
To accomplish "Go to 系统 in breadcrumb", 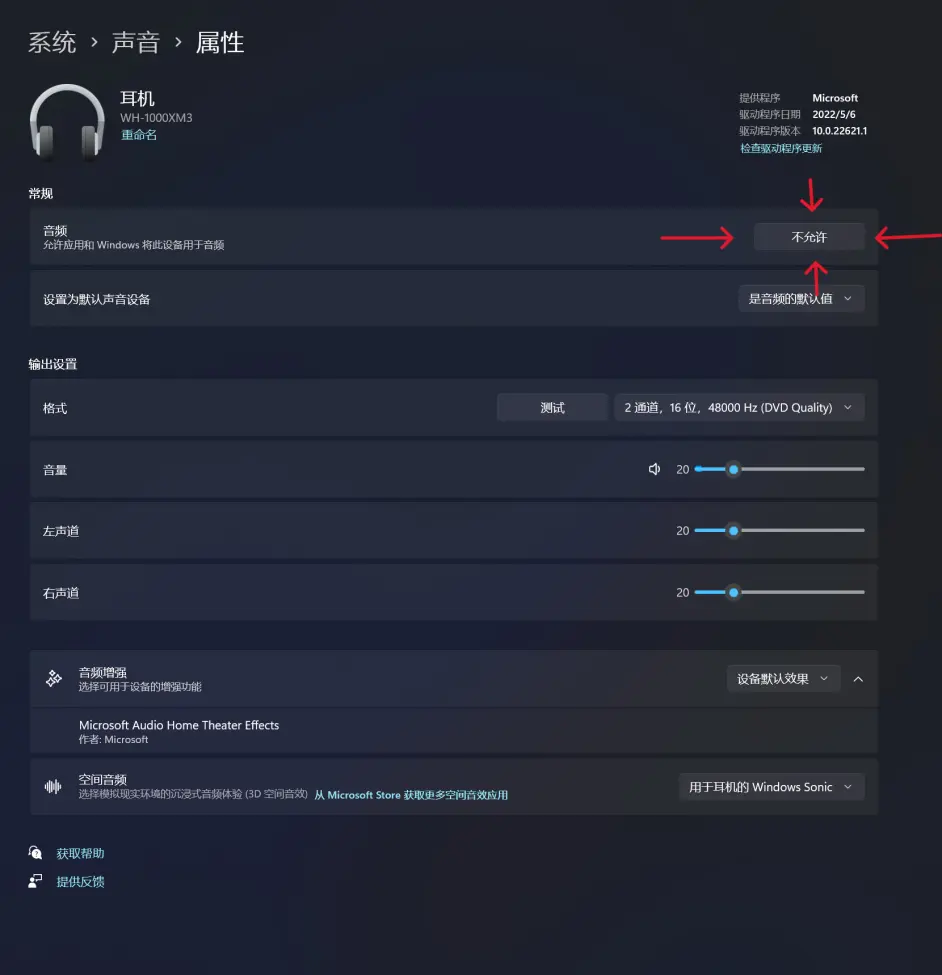I will tap(52, 42).
